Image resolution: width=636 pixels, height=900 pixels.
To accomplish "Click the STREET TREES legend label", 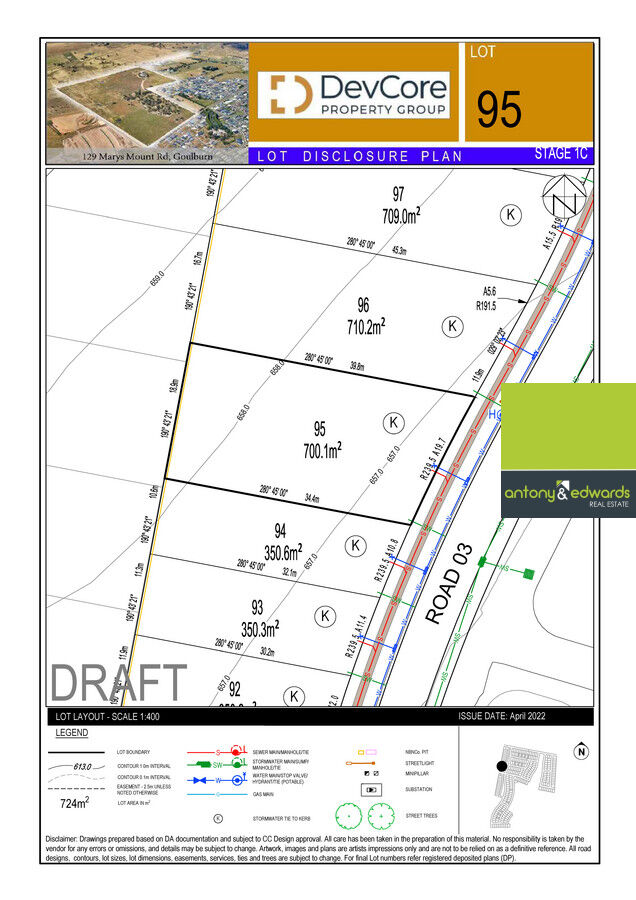I will (x=421, y=816).
